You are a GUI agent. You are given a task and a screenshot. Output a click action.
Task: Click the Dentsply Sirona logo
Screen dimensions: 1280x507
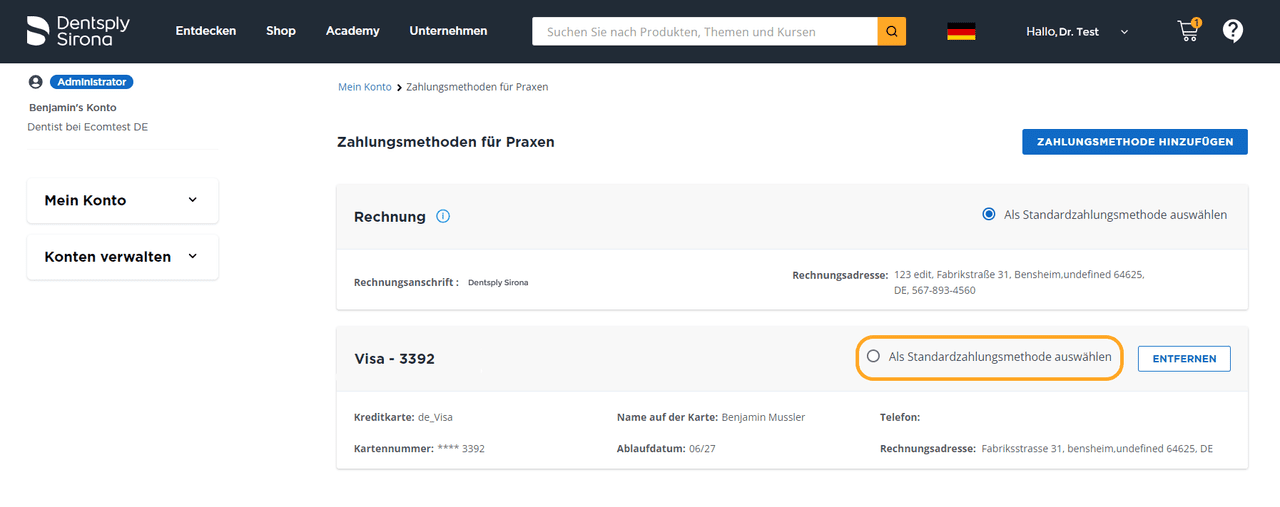tap(78, 31)
